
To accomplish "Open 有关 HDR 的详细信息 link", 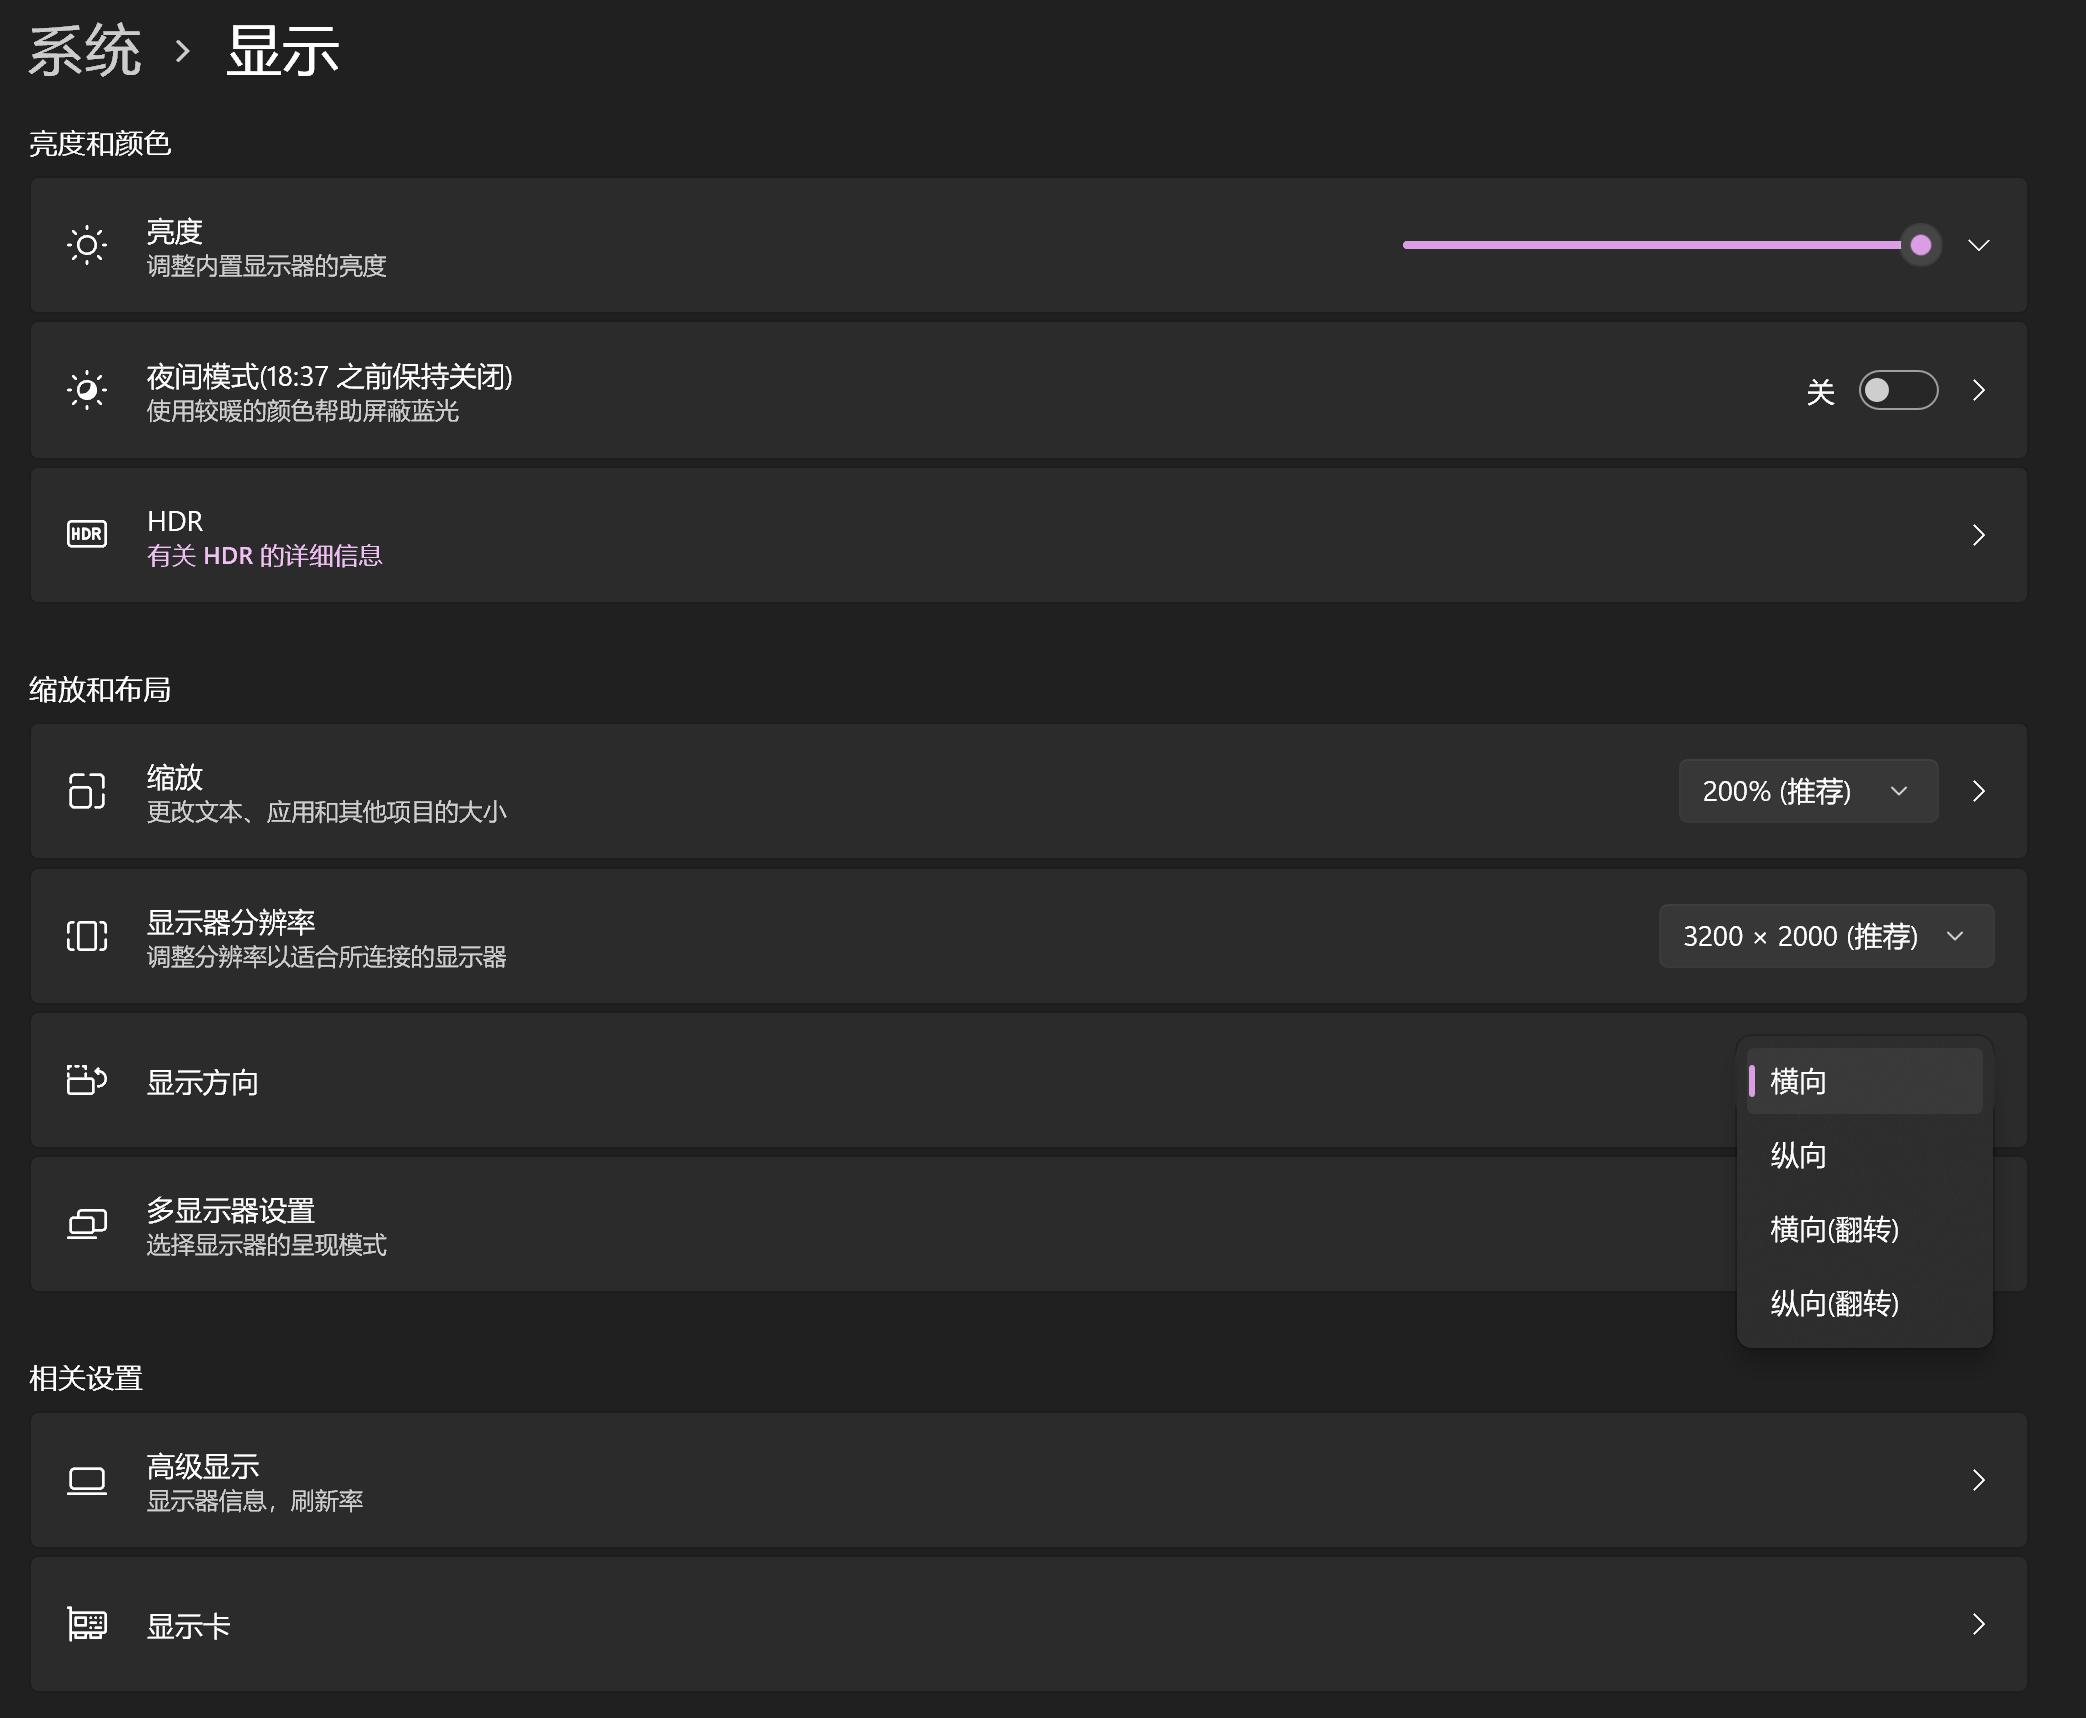I will click(264, 555).
